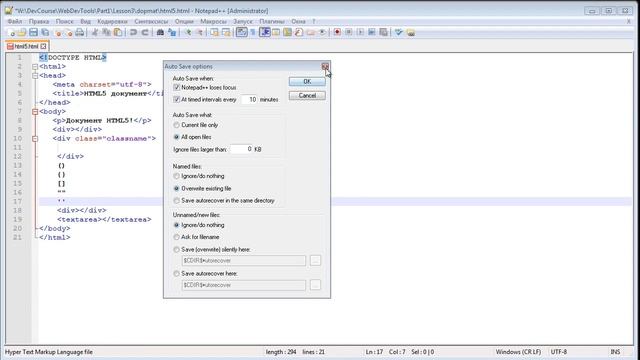Click the Synchronize horizontal scrolling icon

coord(226,33)
